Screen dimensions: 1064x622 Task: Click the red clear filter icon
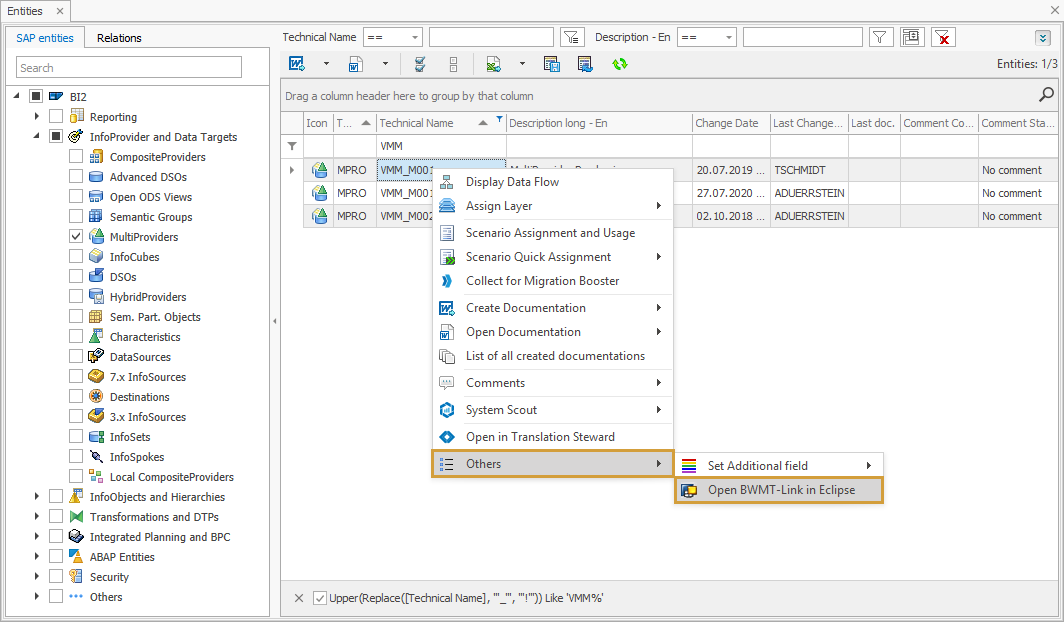point(942,37)
